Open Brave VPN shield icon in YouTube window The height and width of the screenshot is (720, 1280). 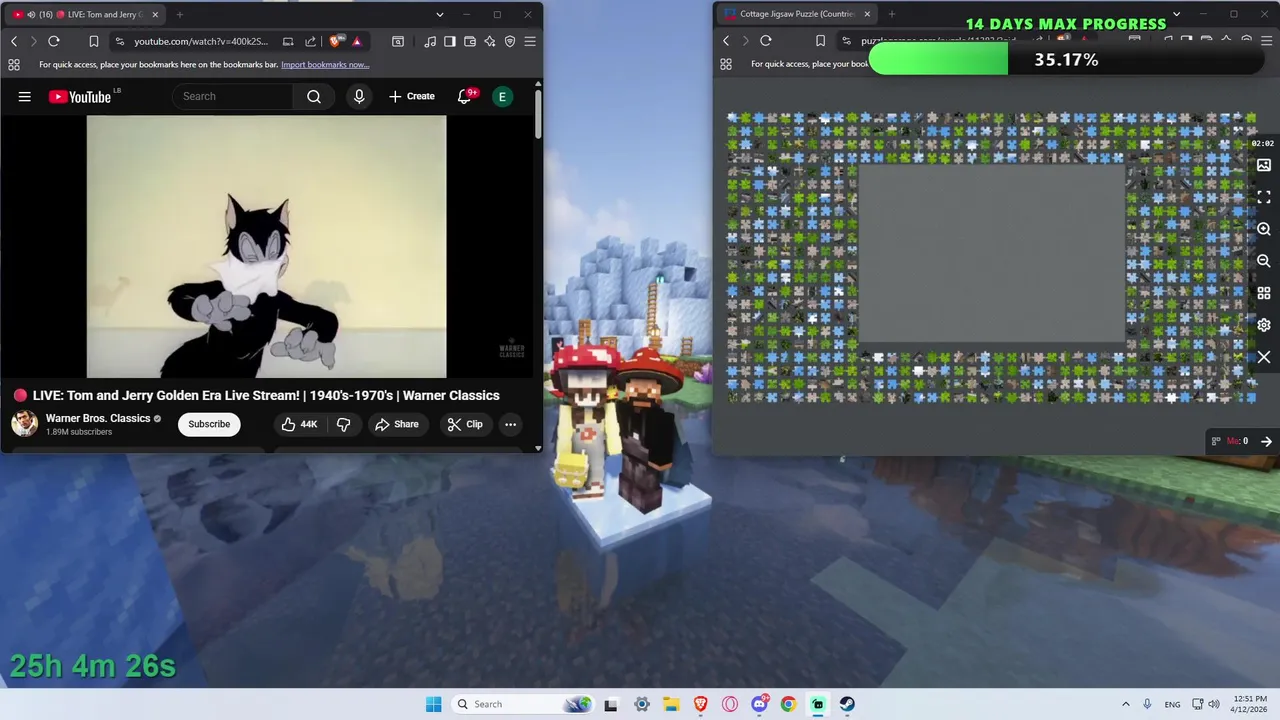(510, 41)
